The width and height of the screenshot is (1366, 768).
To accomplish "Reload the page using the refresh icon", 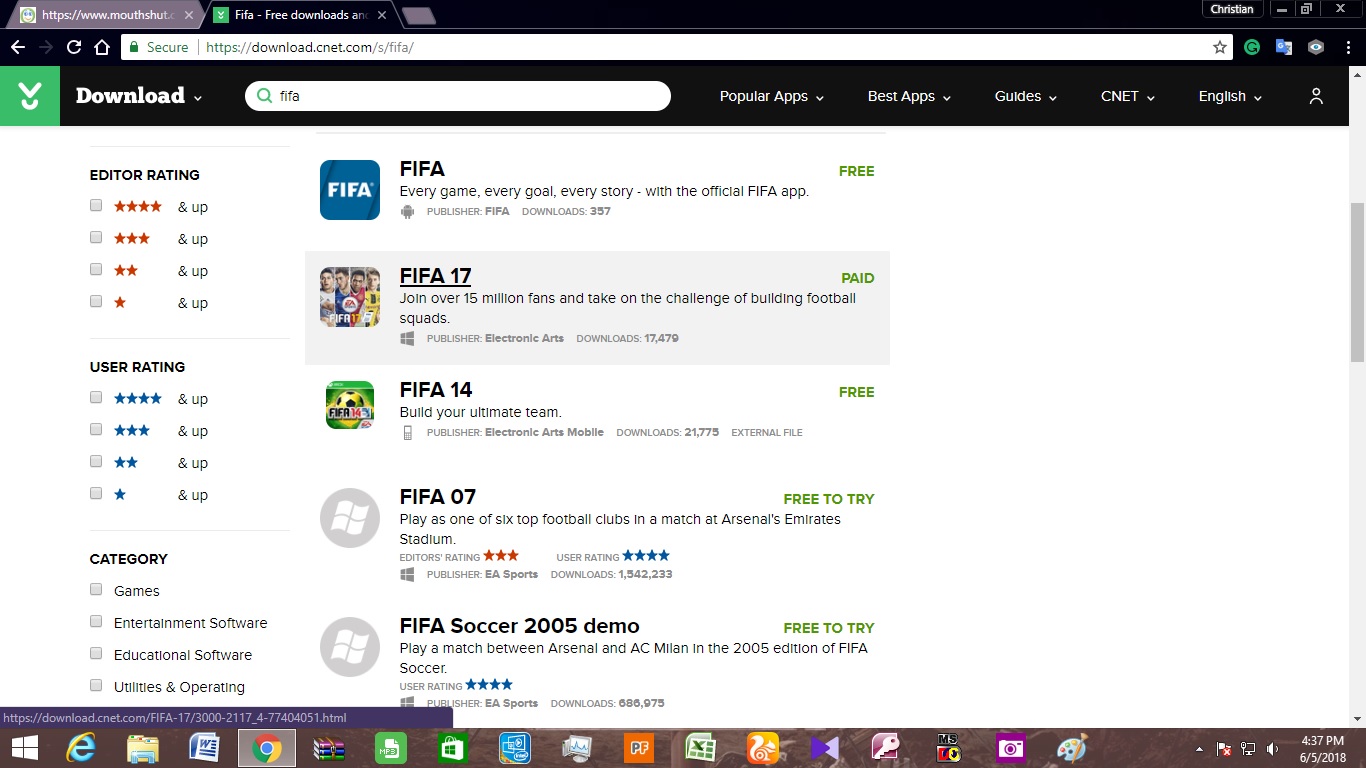I will click(74, 47).
